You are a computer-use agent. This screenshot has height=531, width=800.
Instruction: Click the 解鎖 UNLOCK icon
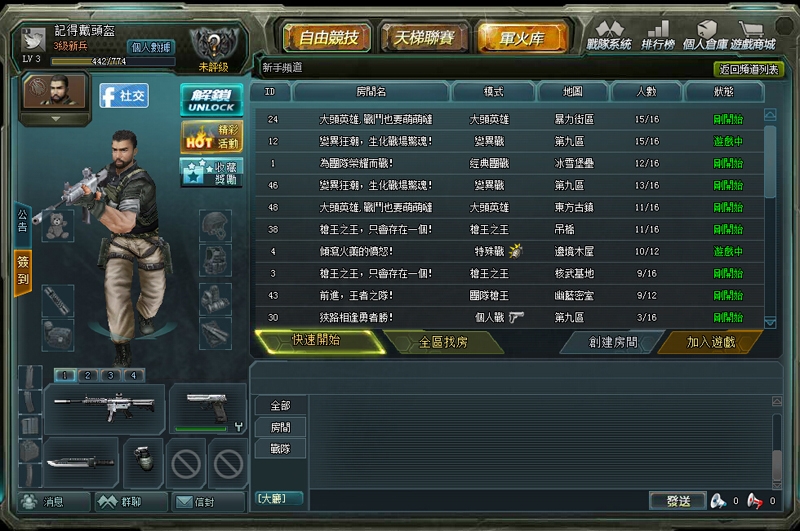(x=211, y=100)
